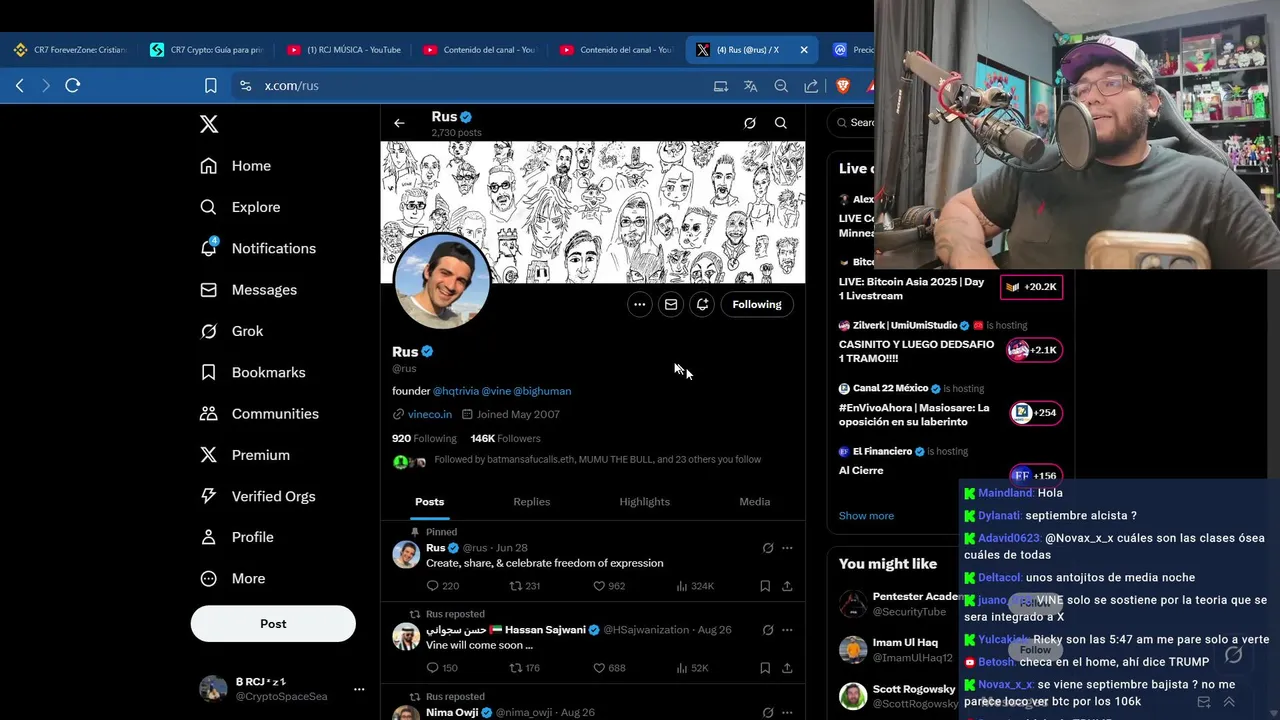The height and width of the screenshot is (720, 1280).
Task: Toggle post notifications for Rus
Action: point(703,304)
